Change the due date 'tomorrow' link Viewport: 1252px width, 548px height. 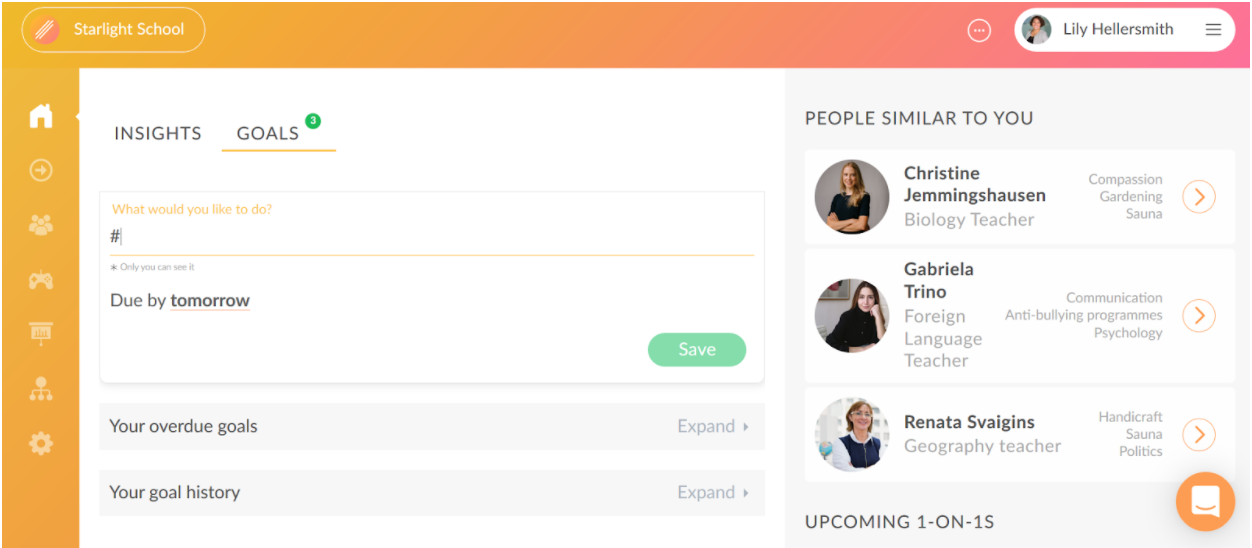(210, 300)
